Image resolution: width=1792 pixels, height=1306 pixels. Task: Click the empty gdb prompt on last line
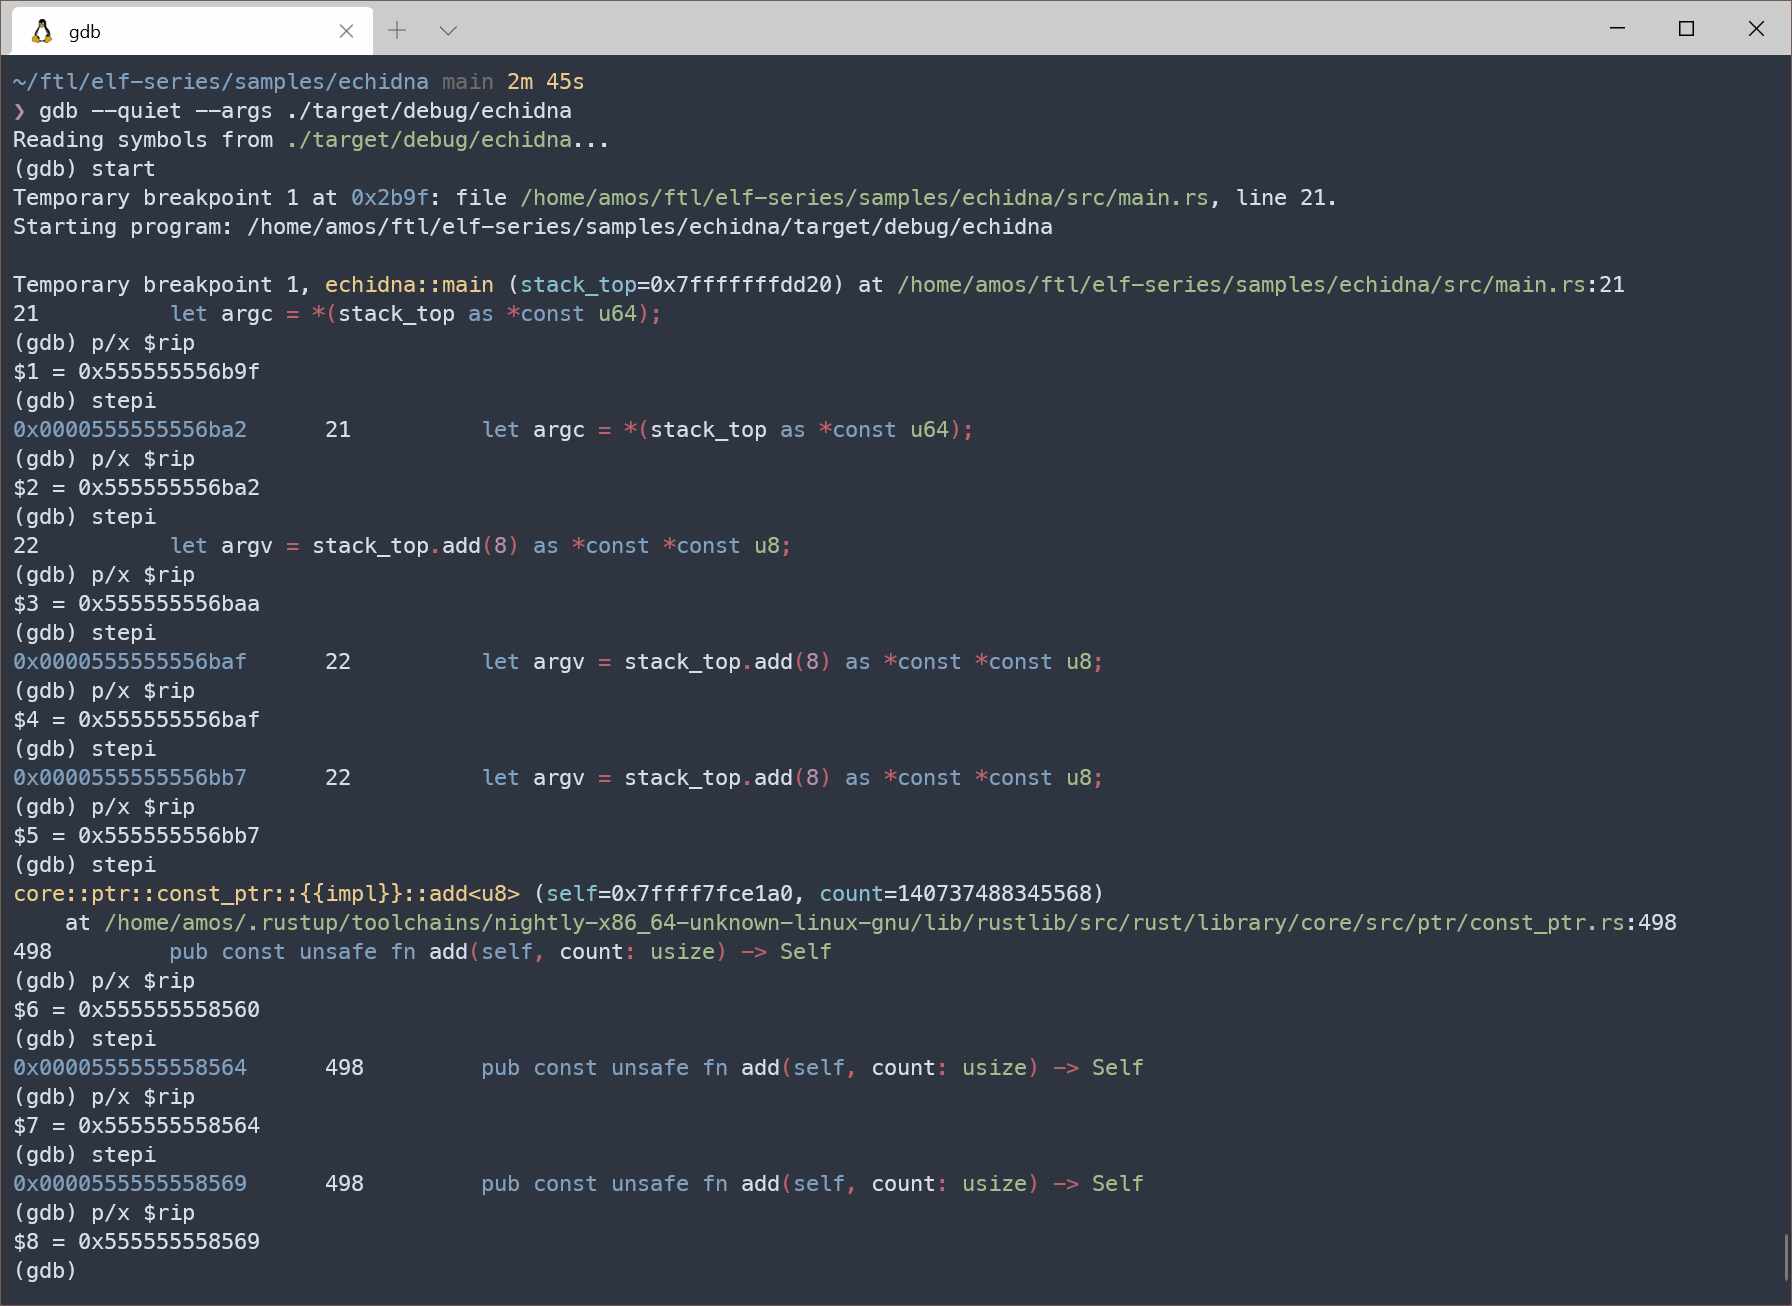pyautogui.click(x=45, y=1271)
